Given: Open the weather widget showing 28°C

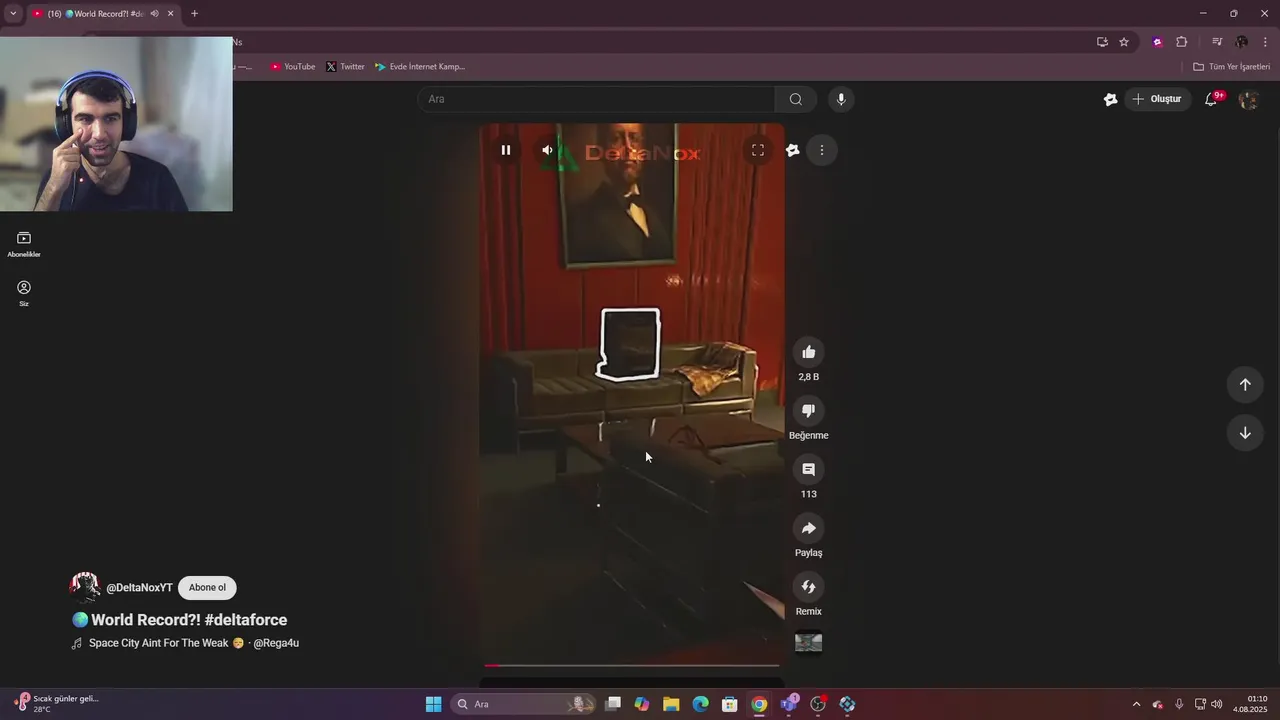Looking at the screenshot, I should [x=56, y=704].
